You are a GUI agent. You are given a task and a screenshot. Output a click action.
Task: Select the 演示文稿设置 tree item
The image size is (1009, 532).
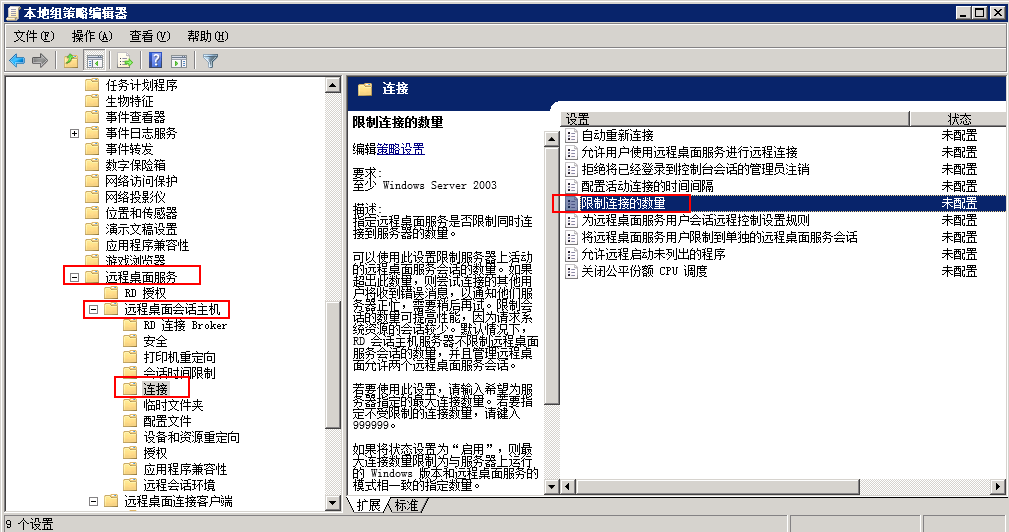pyautogui.click(x=141, y=229)
